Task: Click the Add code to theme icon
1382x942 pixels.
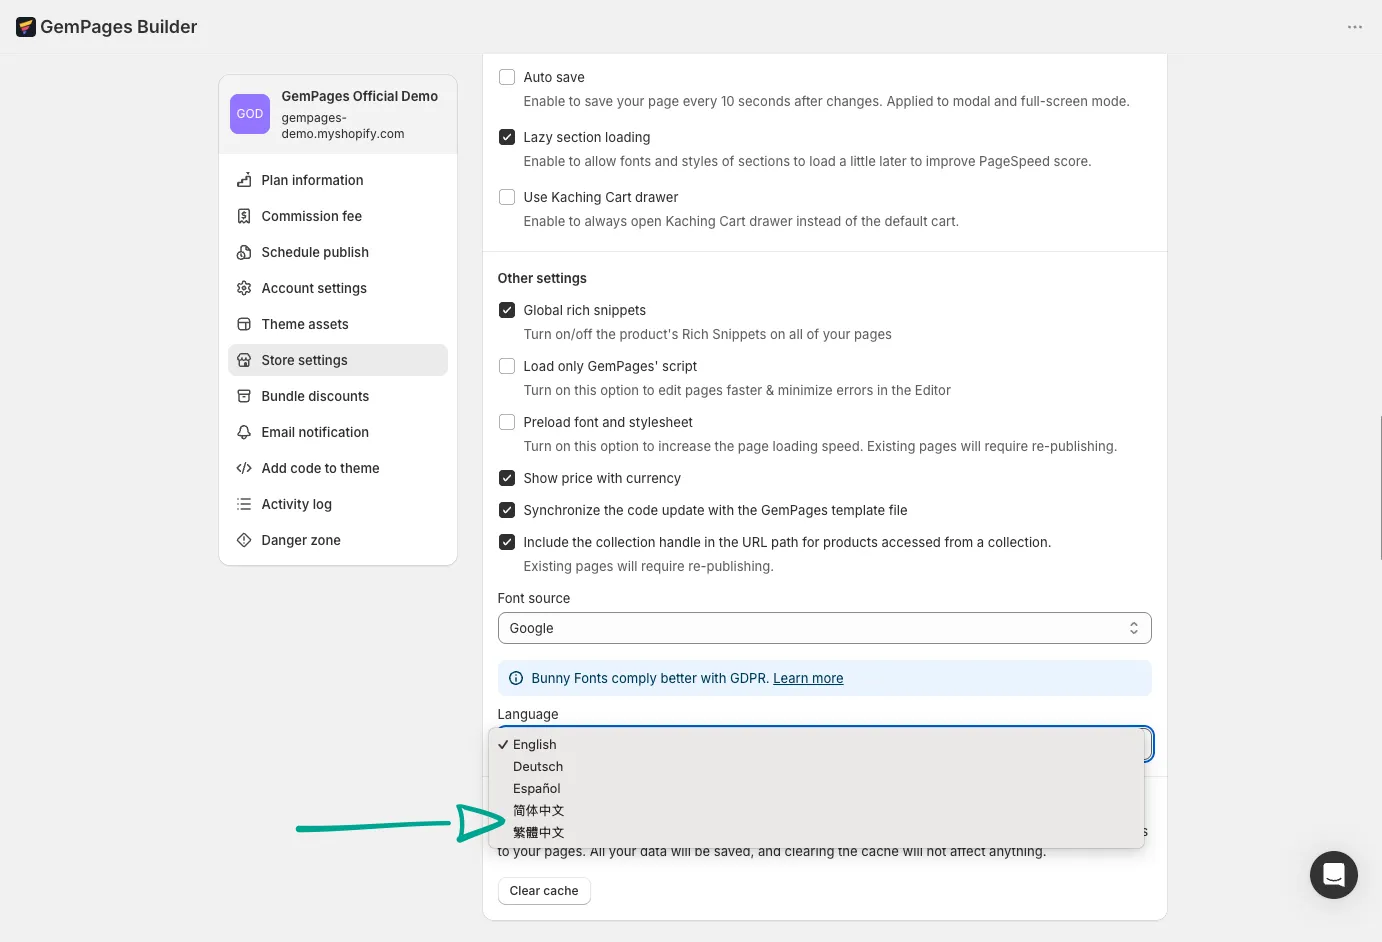Action: click(x=244, y=468)
